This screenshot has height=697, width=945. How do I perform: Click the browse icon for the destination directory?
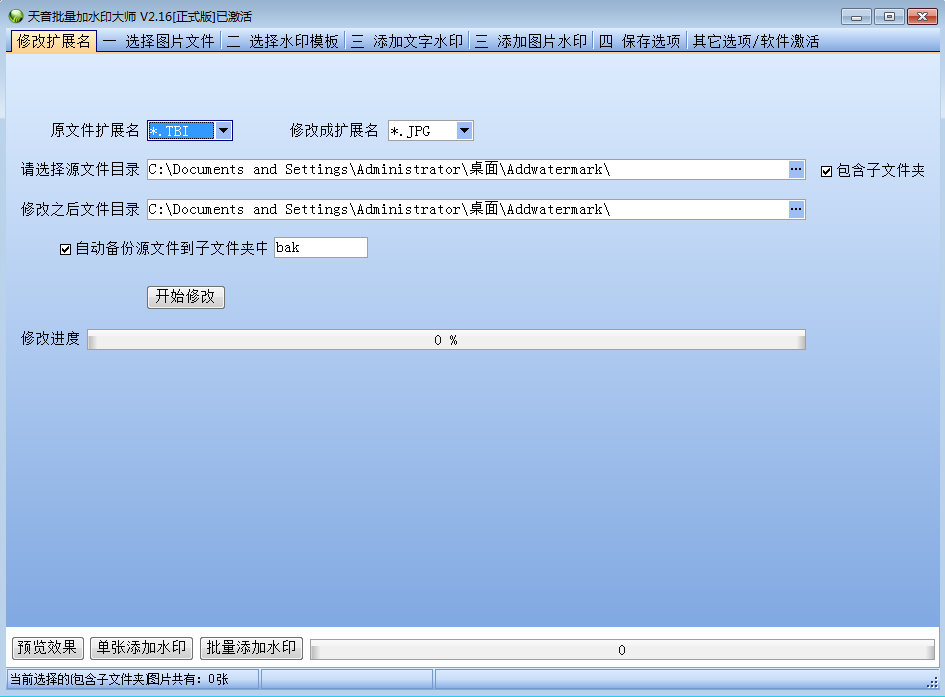coord(797,209)
